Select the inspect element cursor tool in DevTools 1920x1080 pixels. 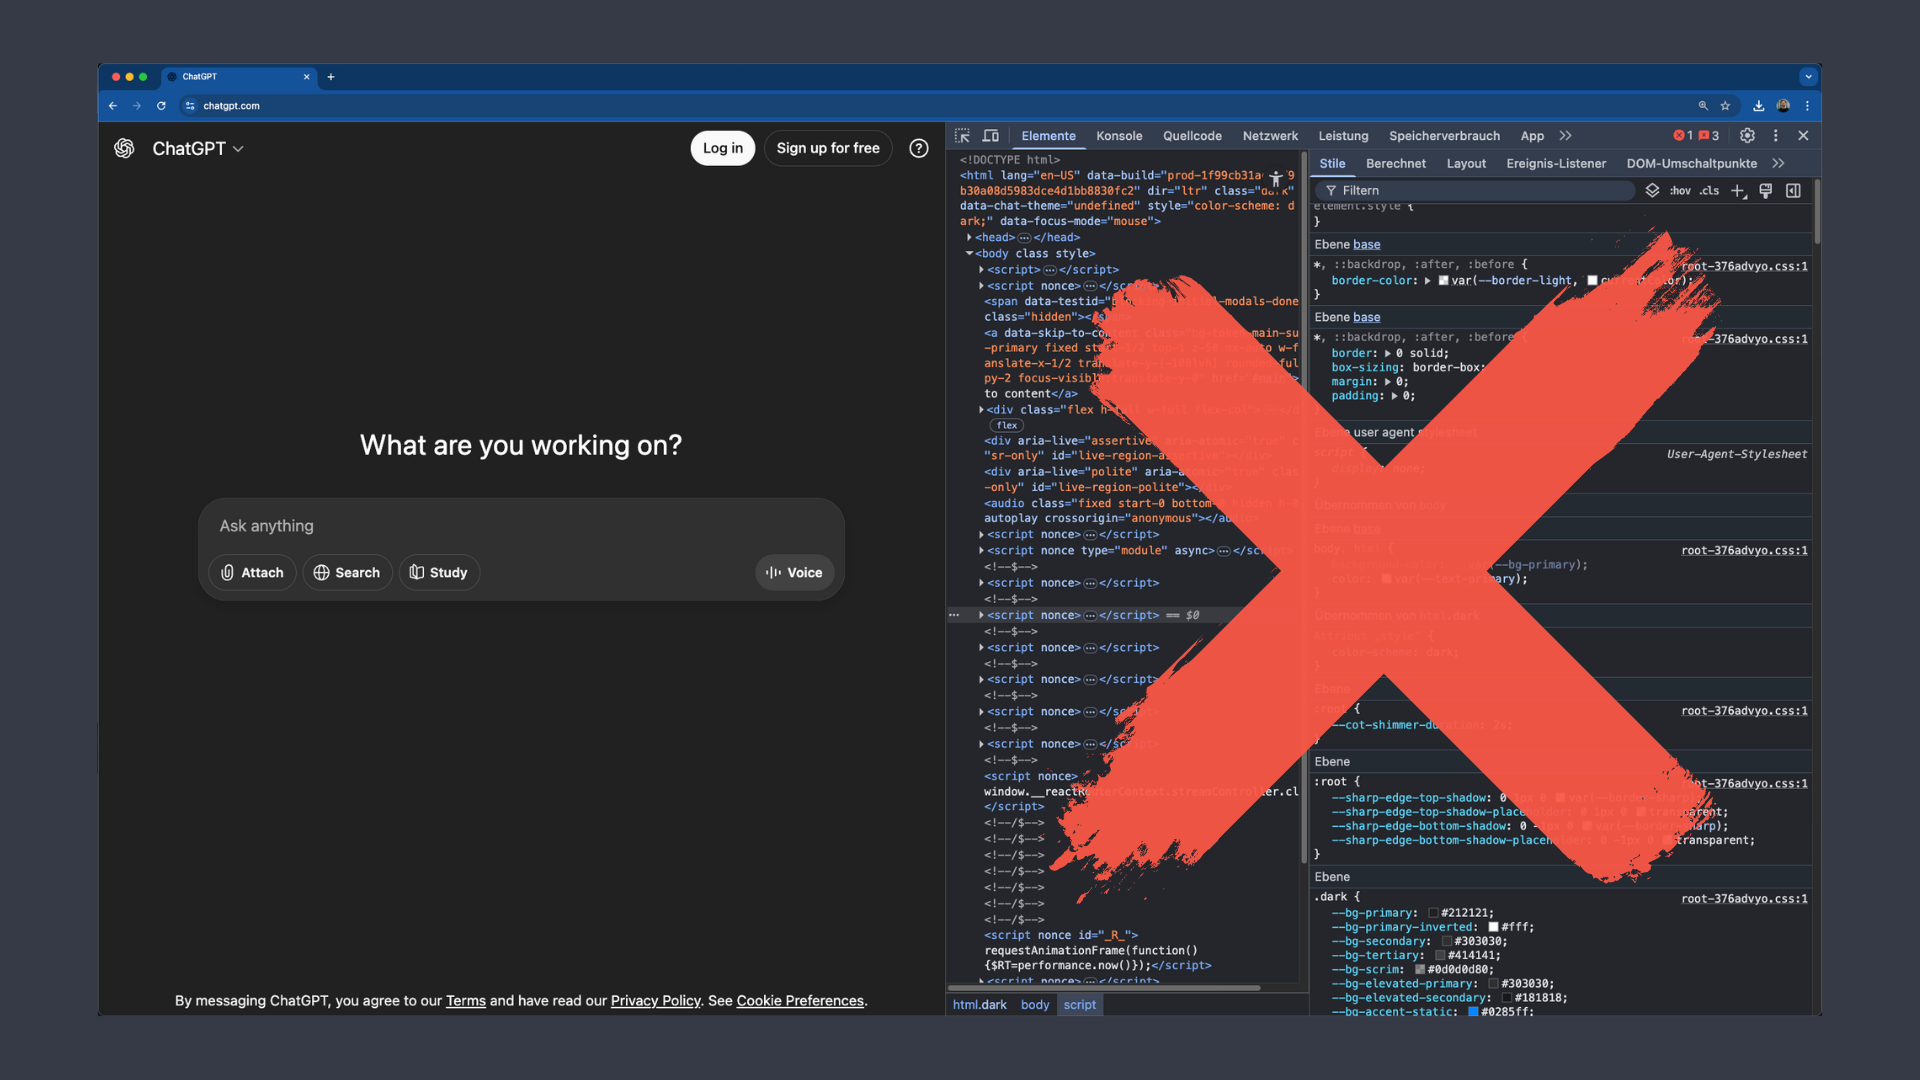[x=962, y=135]
